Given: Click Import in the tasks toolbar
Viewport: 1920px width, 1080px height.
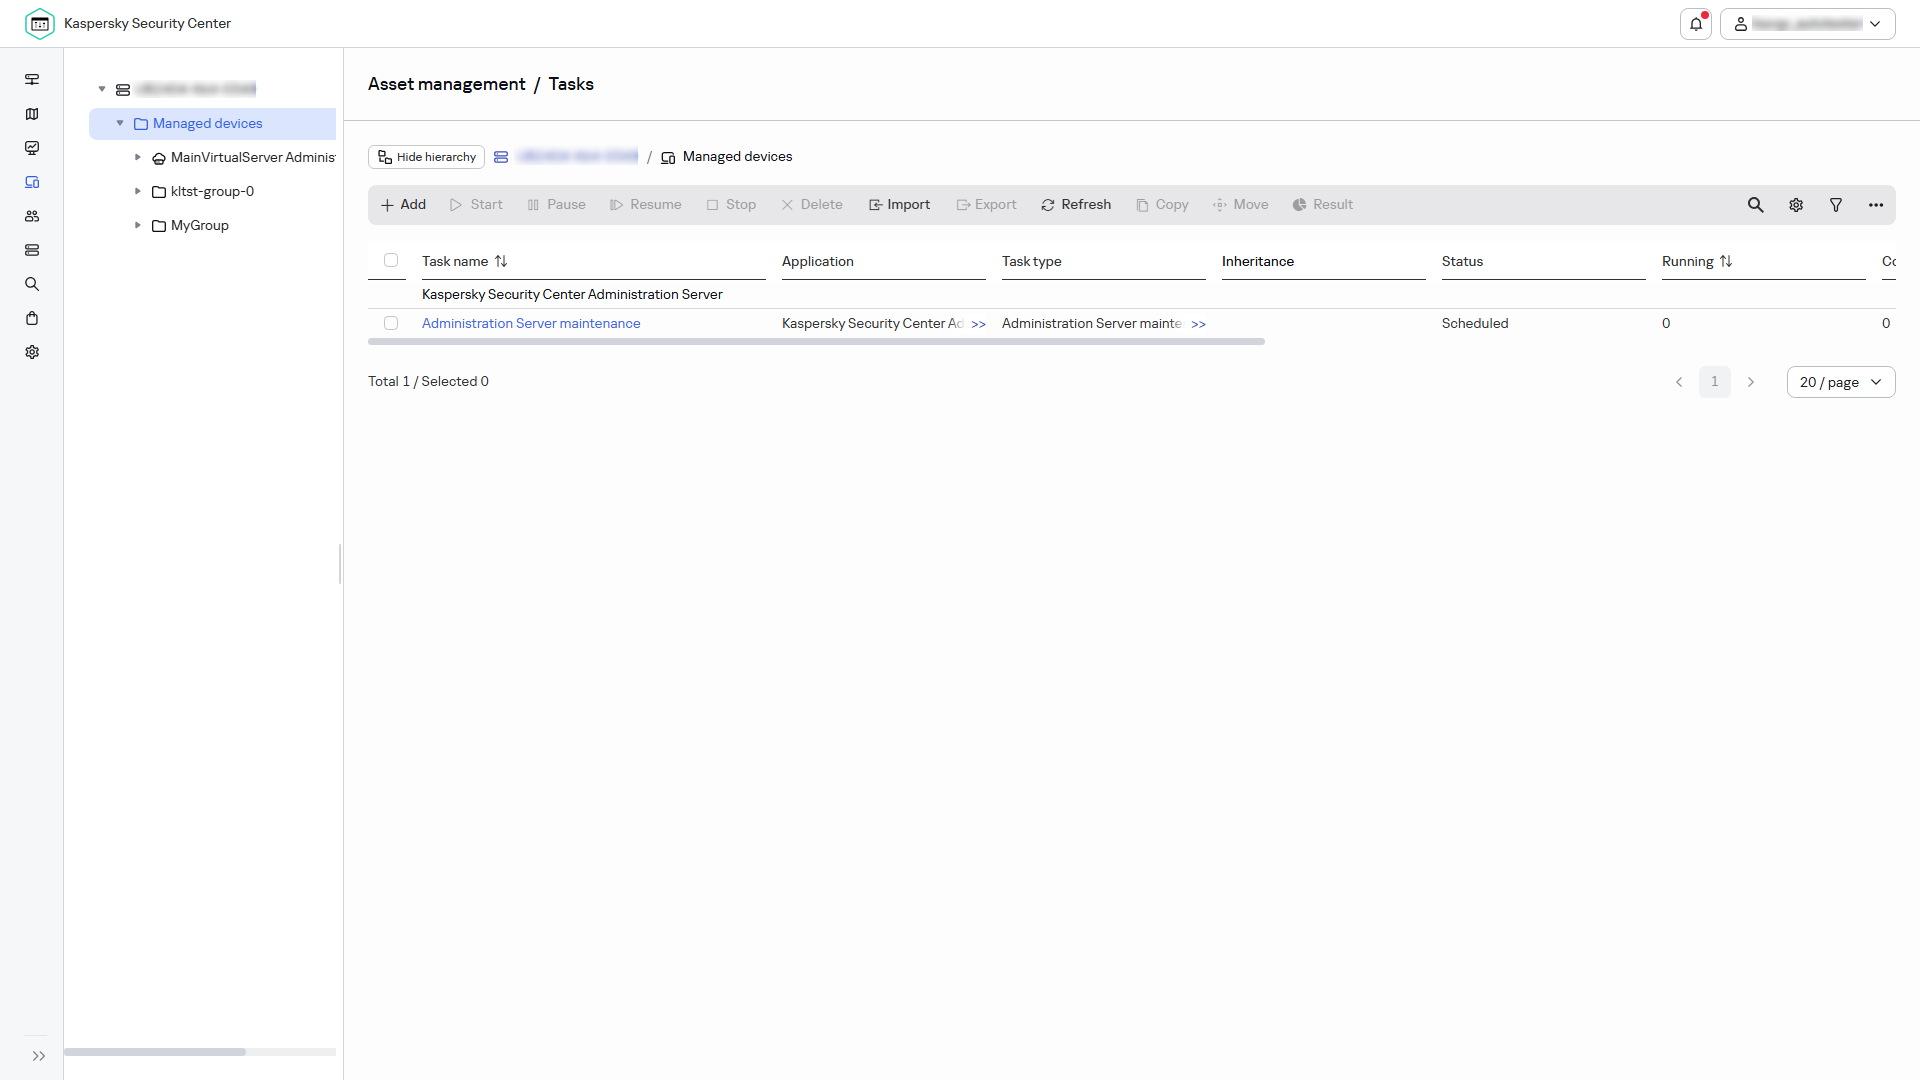Looking at the screenshot, I should coord(899,204).
